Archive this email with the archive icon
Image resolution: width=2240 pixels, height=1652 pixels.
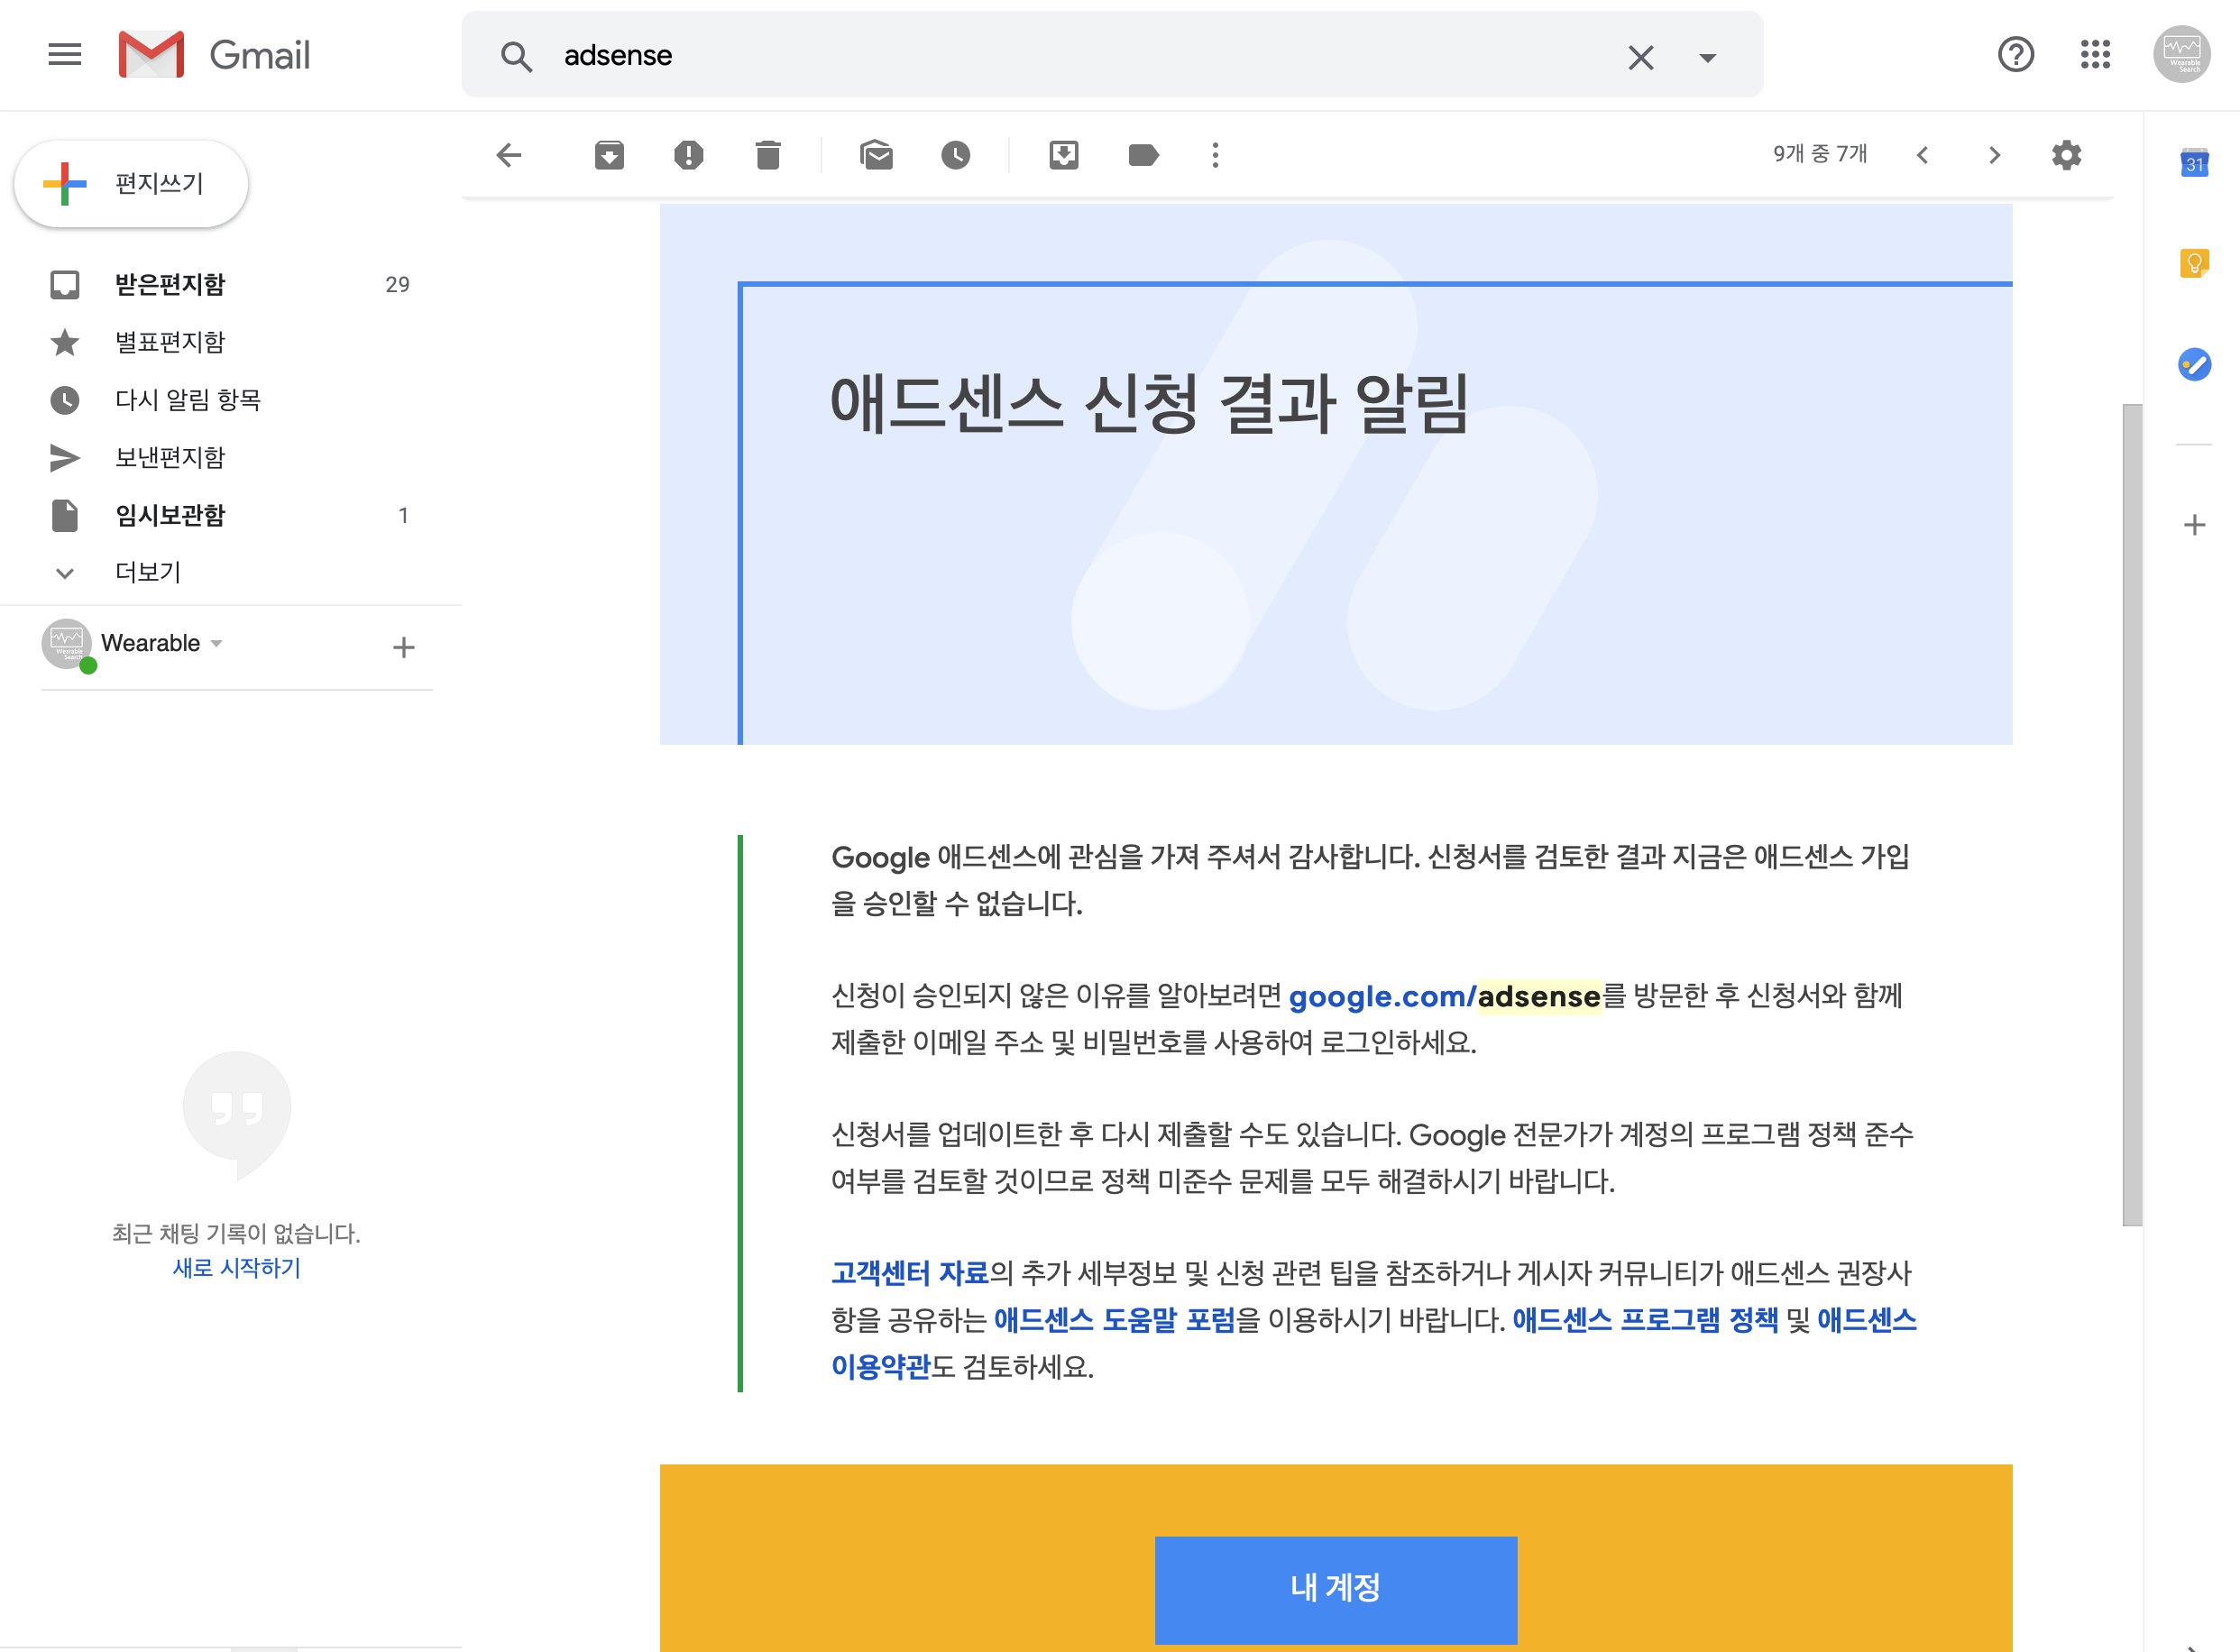point(609,155)
